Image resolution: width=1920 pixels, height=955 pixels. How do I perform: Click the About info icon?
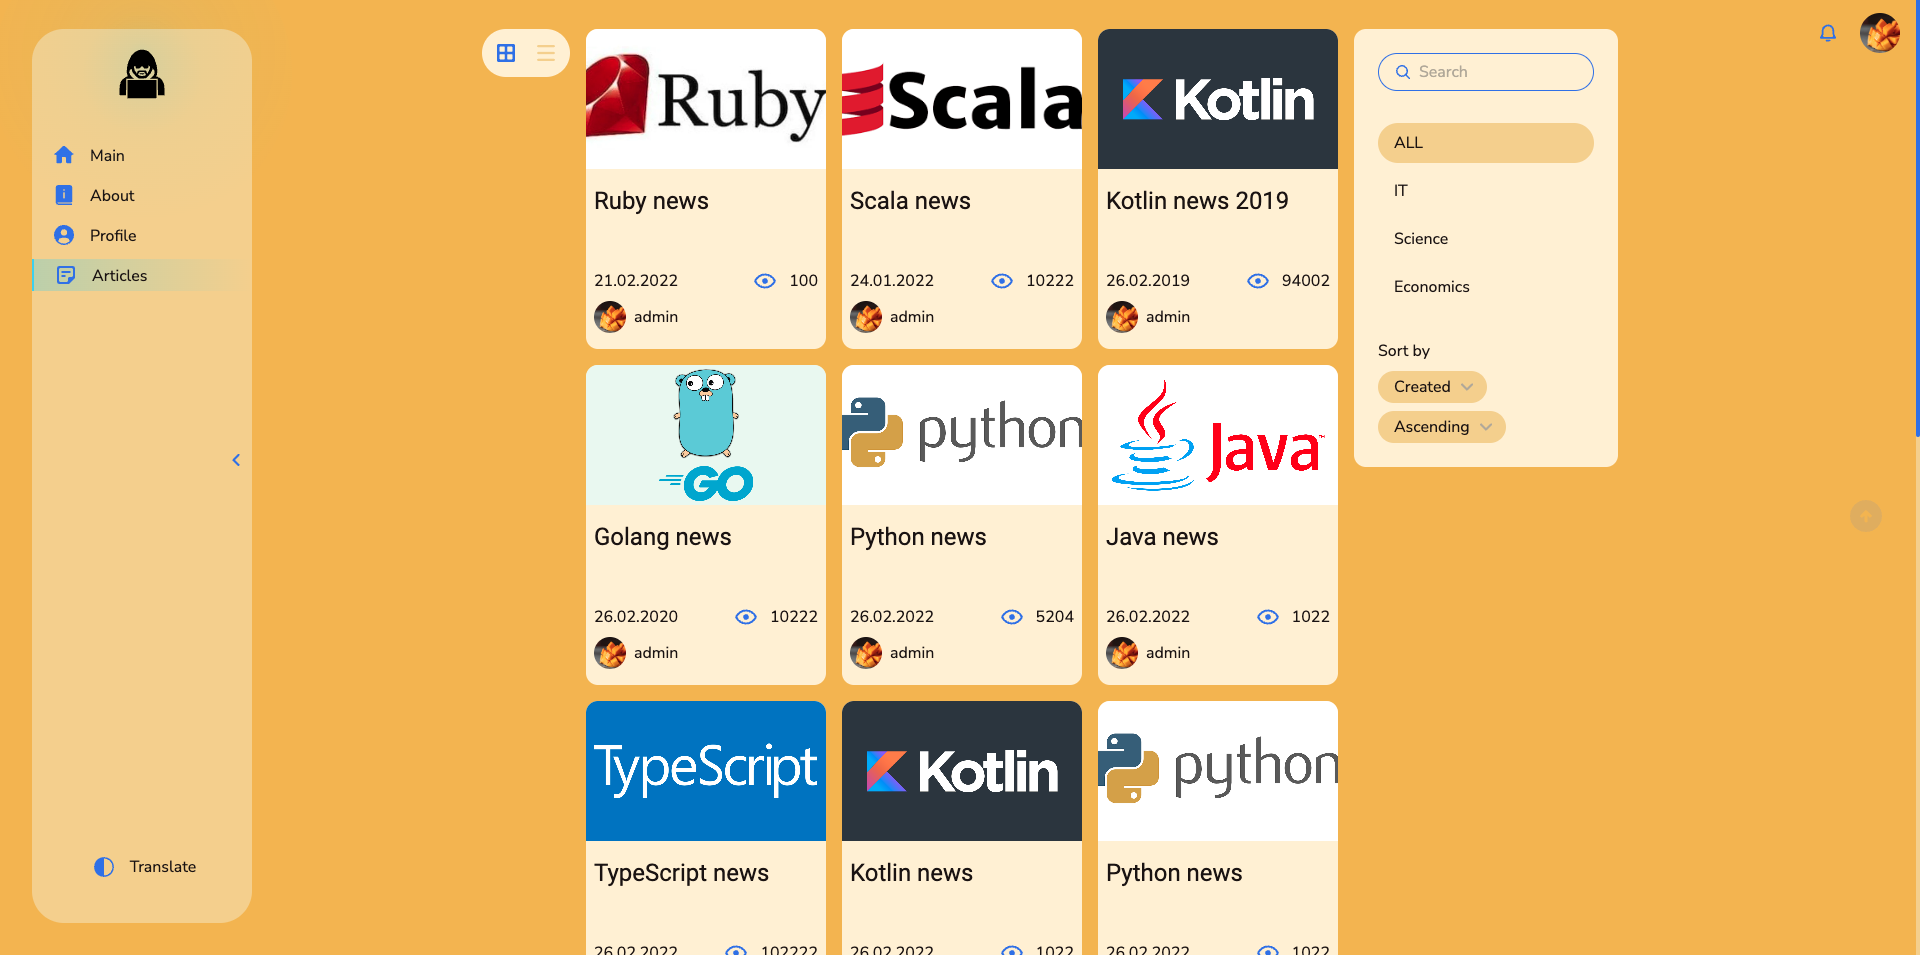(64, 195)
